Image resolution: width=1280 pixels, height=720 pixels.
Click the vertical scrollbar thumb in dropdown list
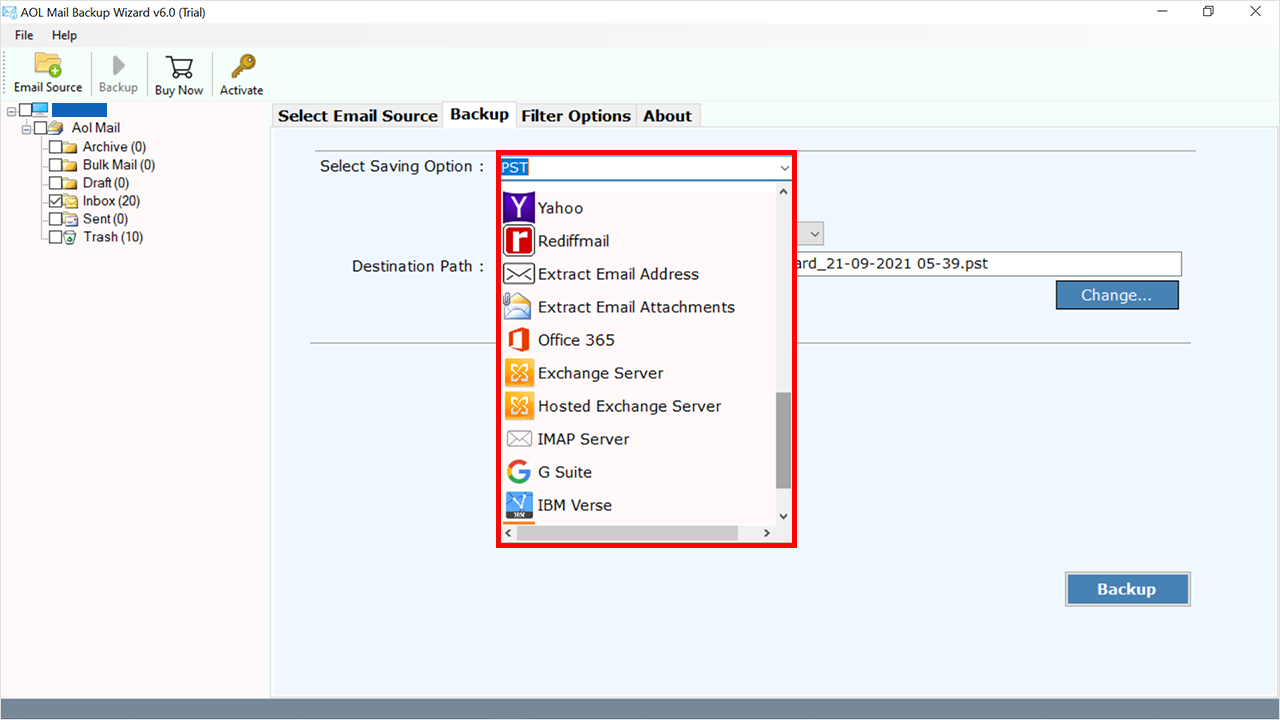pos(783,440)
